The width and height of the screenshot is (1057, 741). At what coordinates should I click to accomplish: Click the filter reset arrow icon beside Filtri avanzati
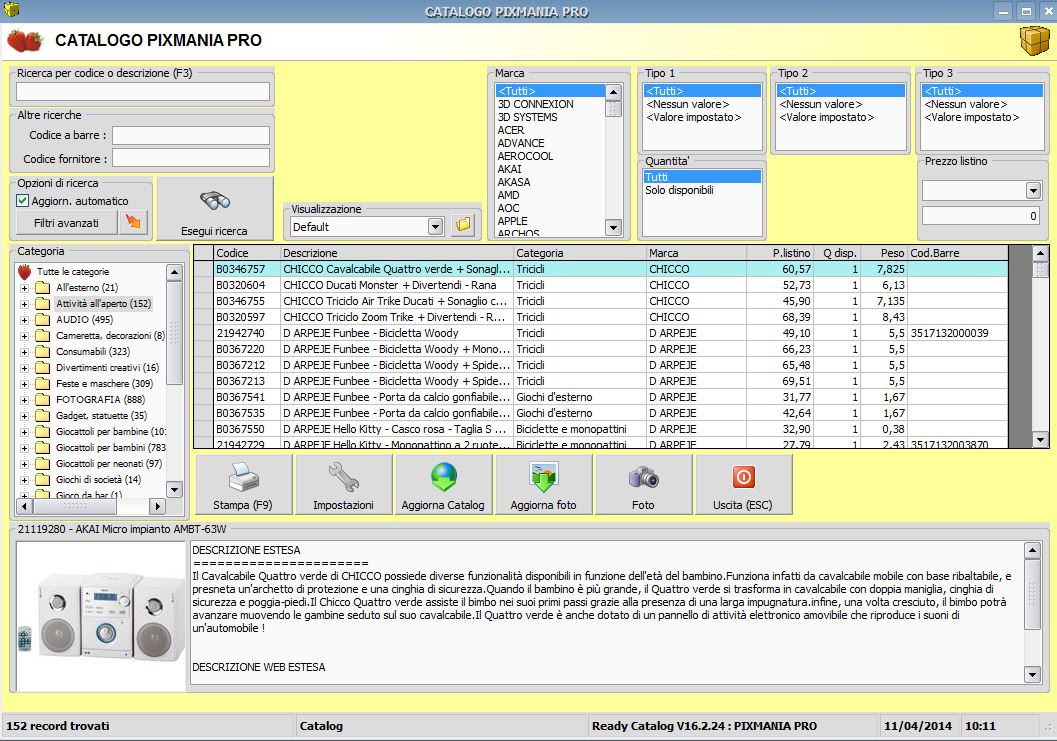(x=133, y=222)
